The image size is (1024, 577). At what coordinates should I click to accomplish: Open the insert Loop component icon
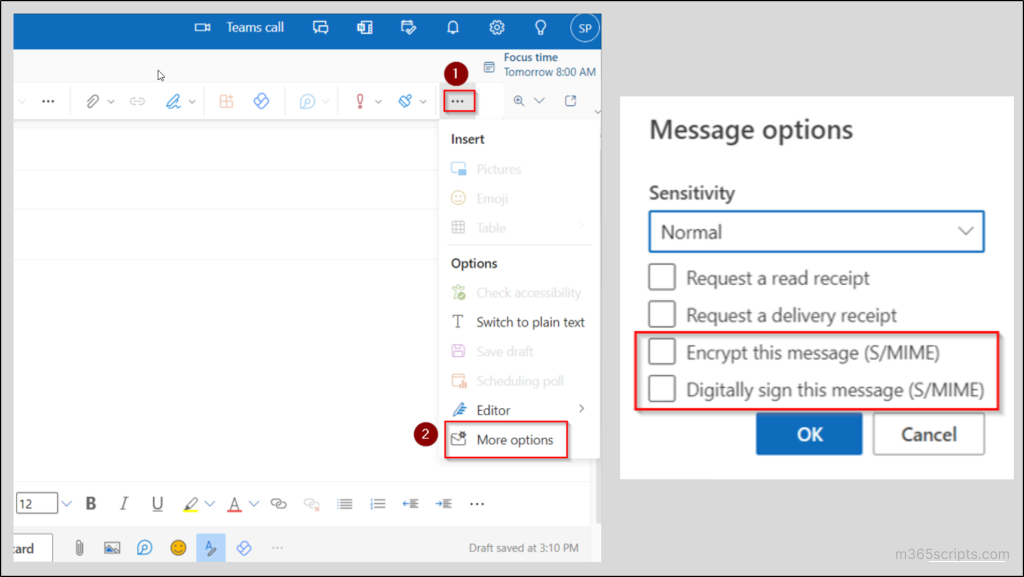point(260,100)
